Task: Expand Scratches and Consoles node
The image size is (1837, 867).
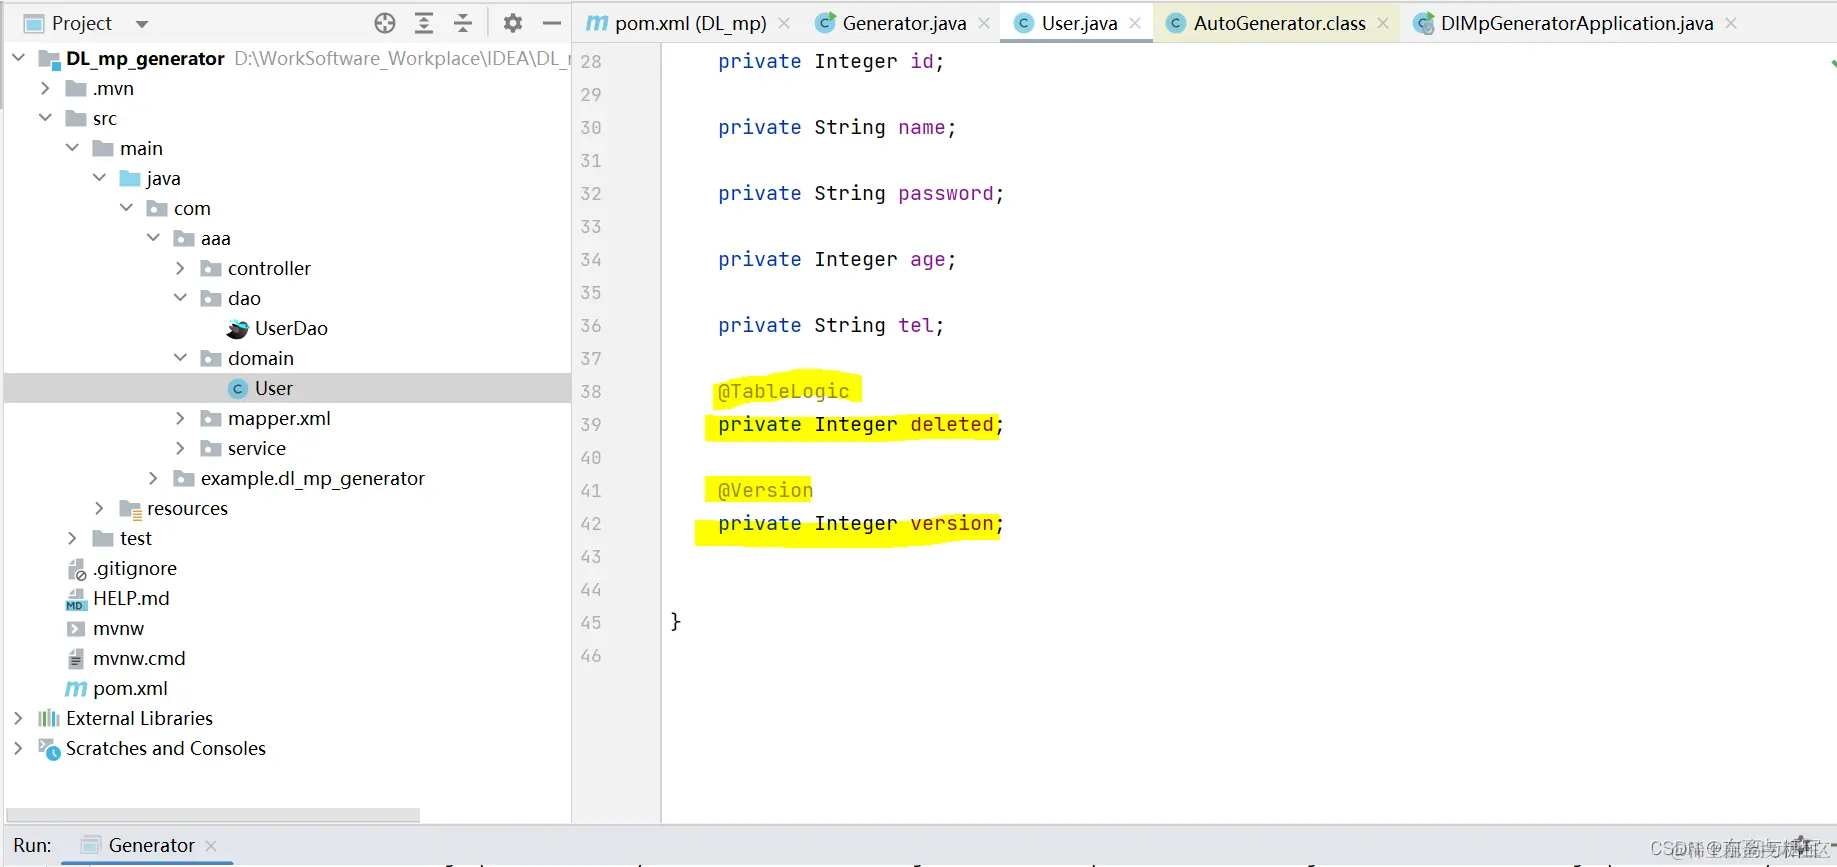Action: 18,748
